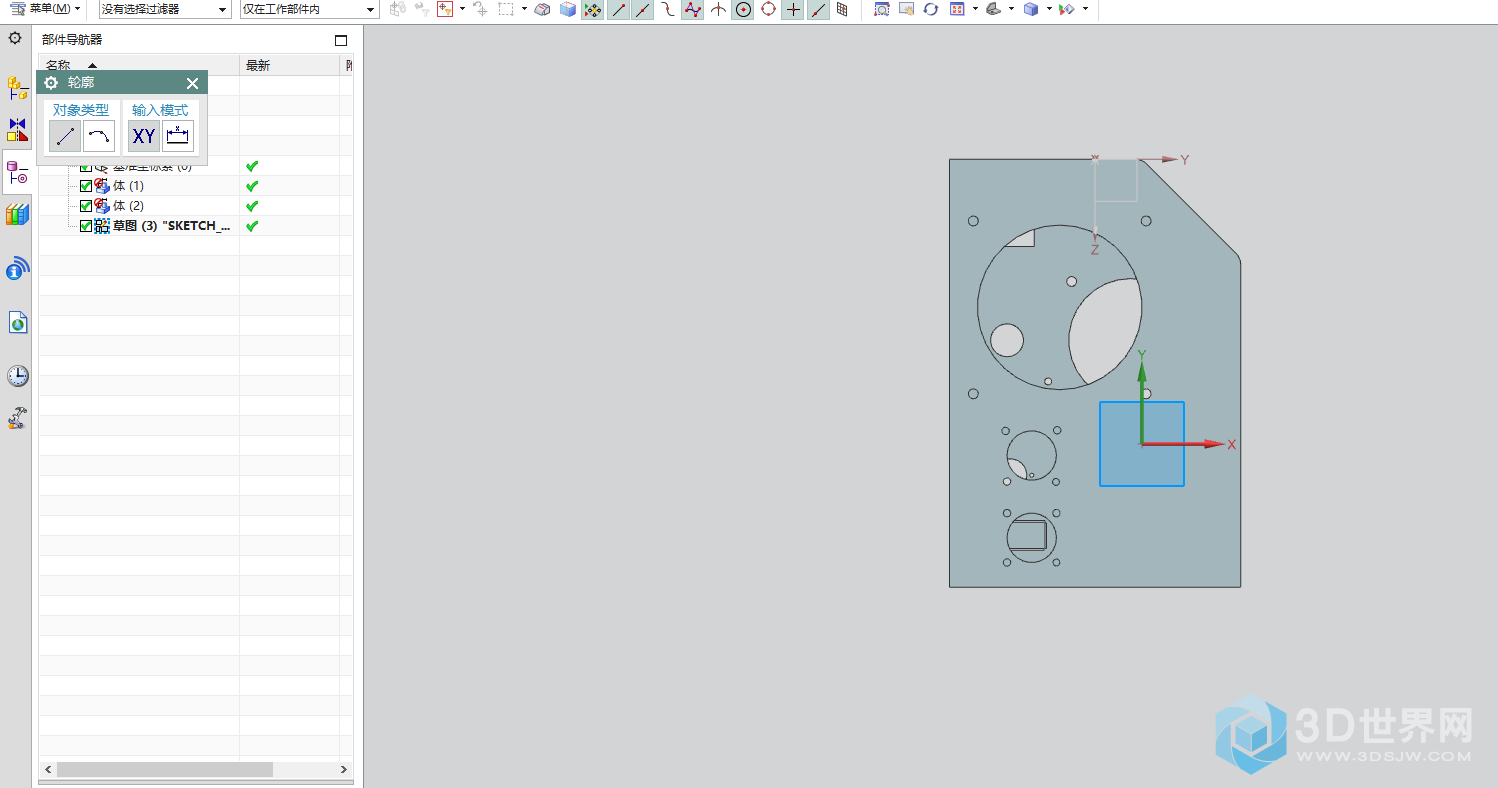Screen dimensions: 1498x788
Task: Switch input mode to parameter dimension
Action: click(178, 136)
